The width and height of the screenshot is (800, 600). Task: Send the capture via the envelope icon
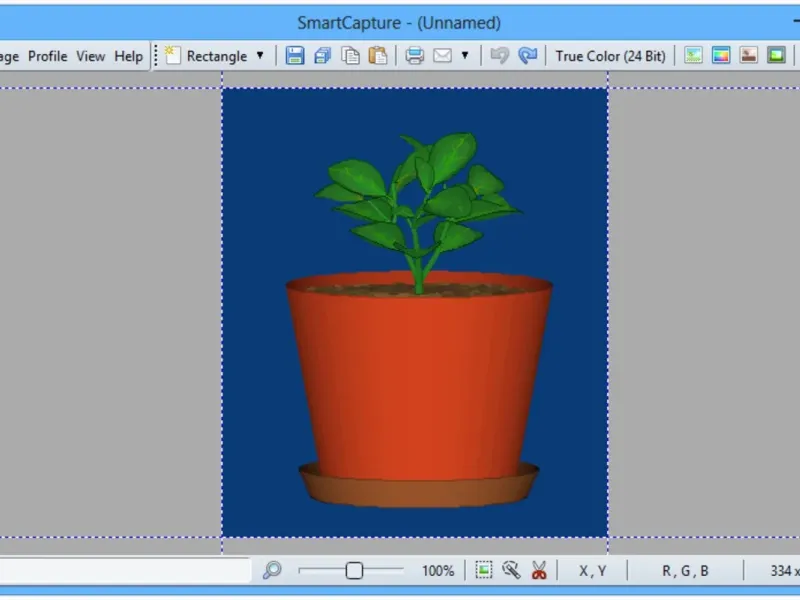click(x=441, y=56)
